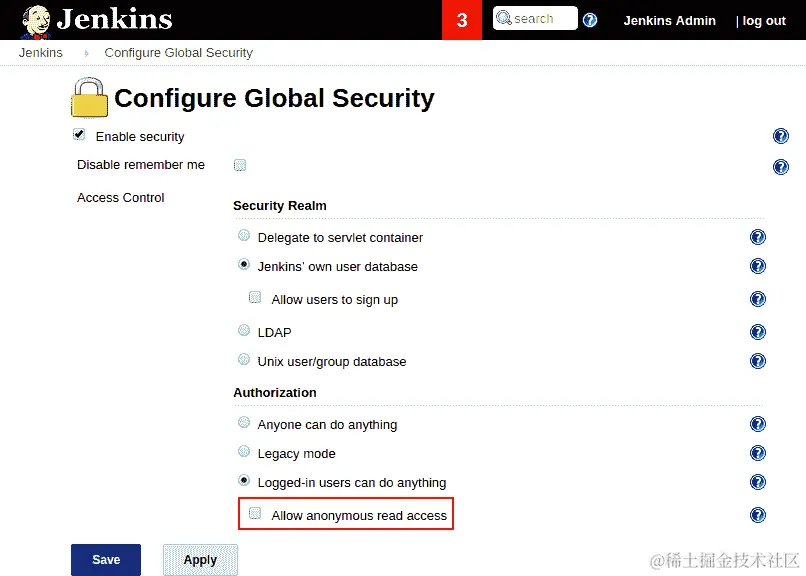The image size is (806, 576).
Task: Click the Apply button
Action: pyautogui.click(x=200, y=560)
